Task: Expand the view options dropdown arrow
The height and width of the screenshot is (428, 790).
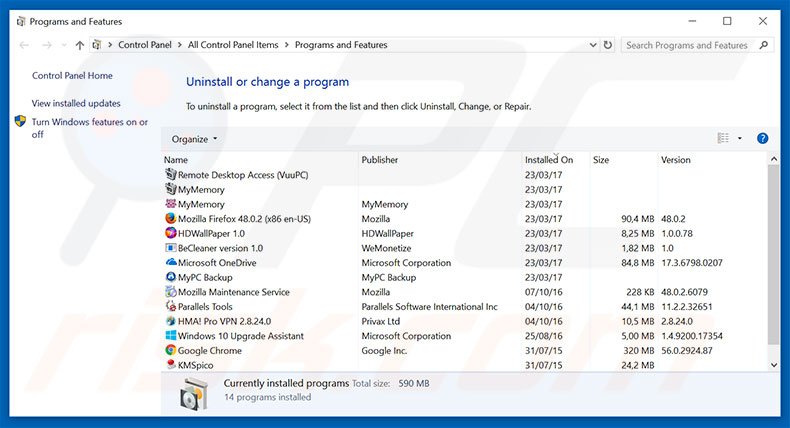Action: [740, 138]
